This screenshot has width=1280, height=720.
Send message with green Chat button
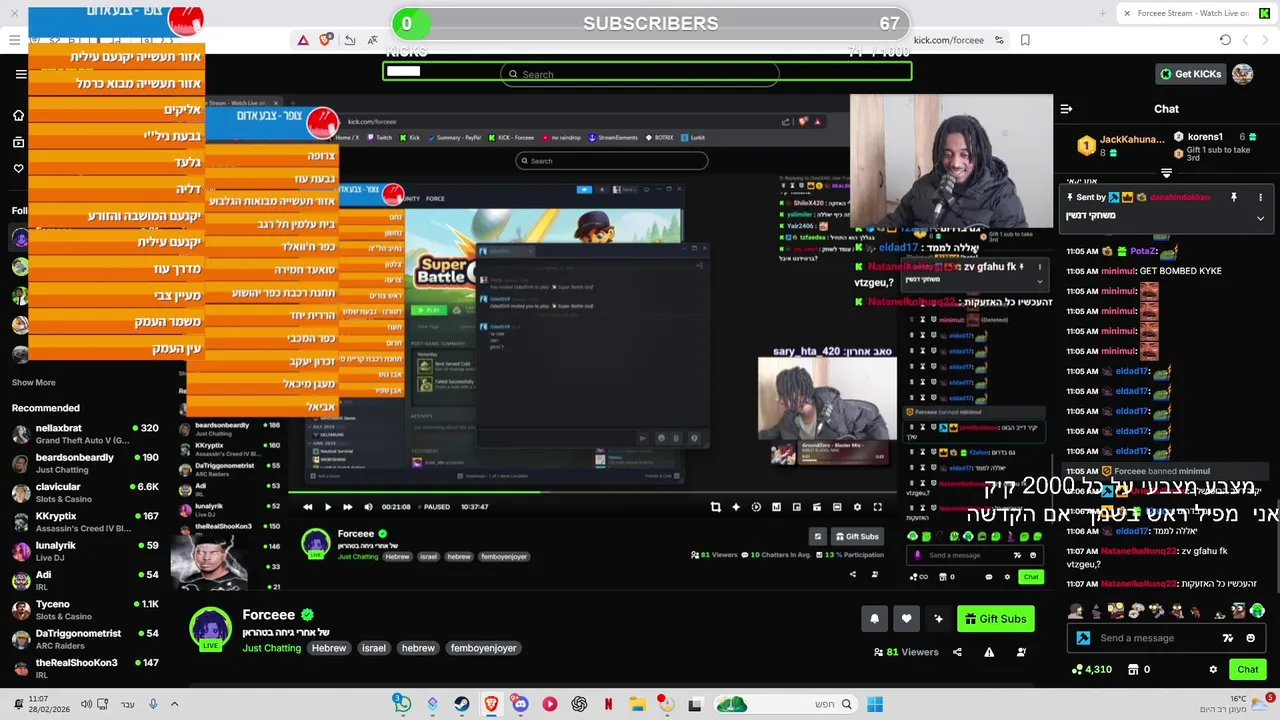click(1248, 670)
